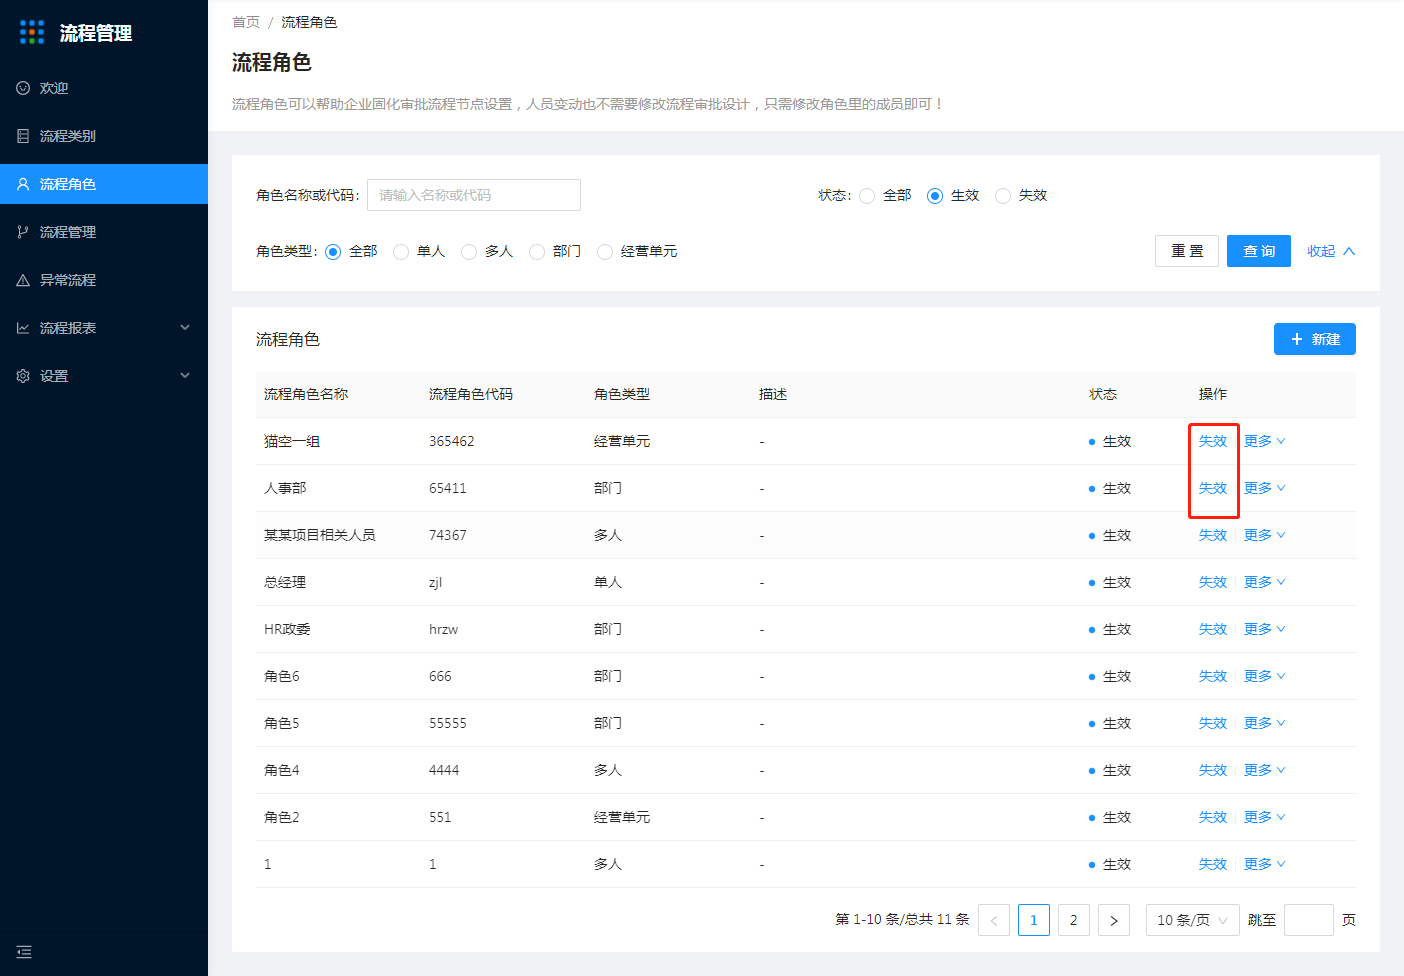This screenshot has height=976, width=1404.
Task: Open 更多 dropdown for 总经理
Action: [1264, 582]
